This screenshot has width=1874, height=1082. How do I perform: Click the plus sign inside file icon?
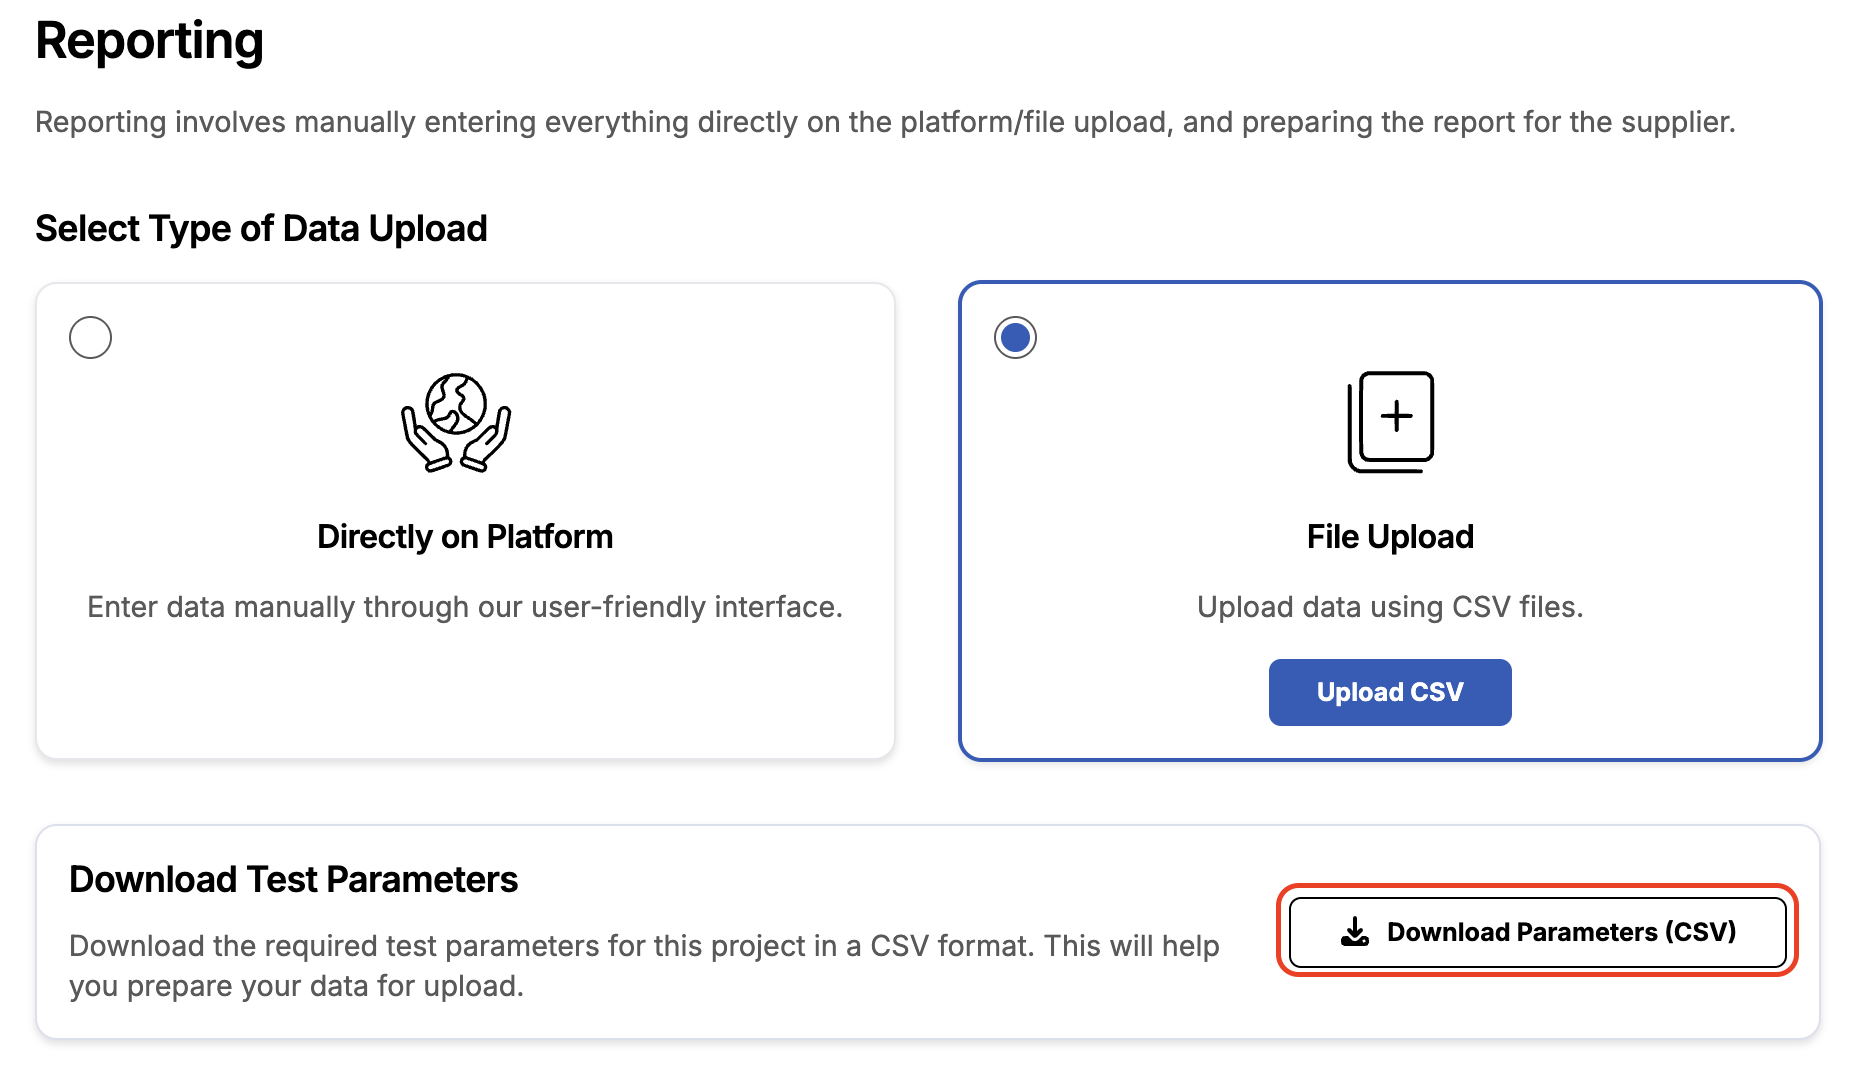(1397, 415)
